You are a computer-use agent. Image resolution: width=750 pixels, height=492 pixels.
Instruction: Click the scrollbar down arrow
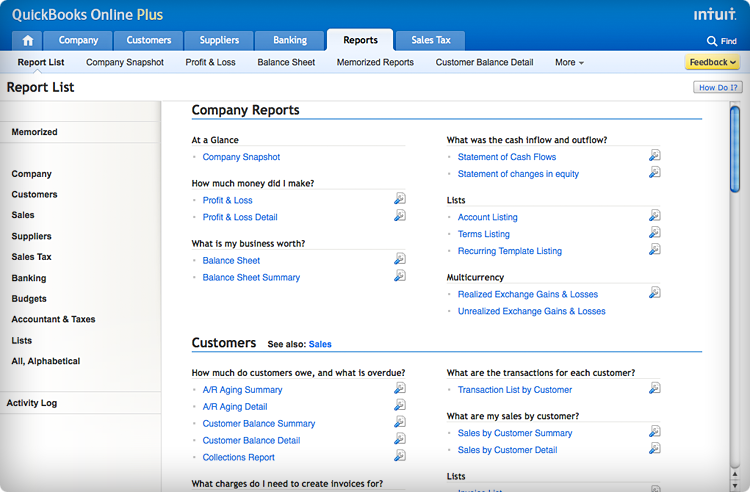[735, 486]
